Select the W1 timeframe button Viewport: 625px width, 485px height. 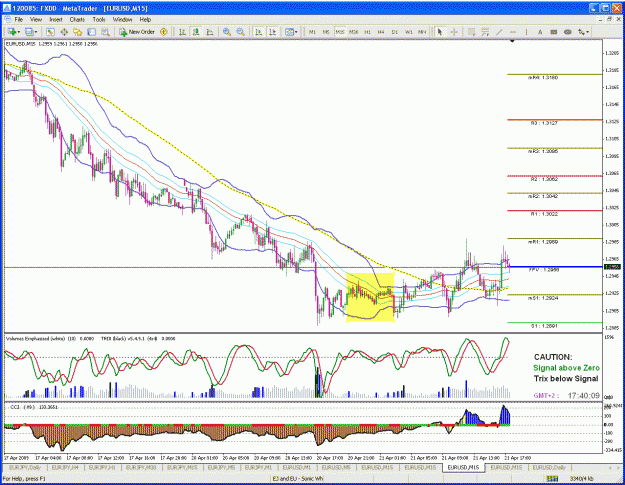click(x=409, y=32)
